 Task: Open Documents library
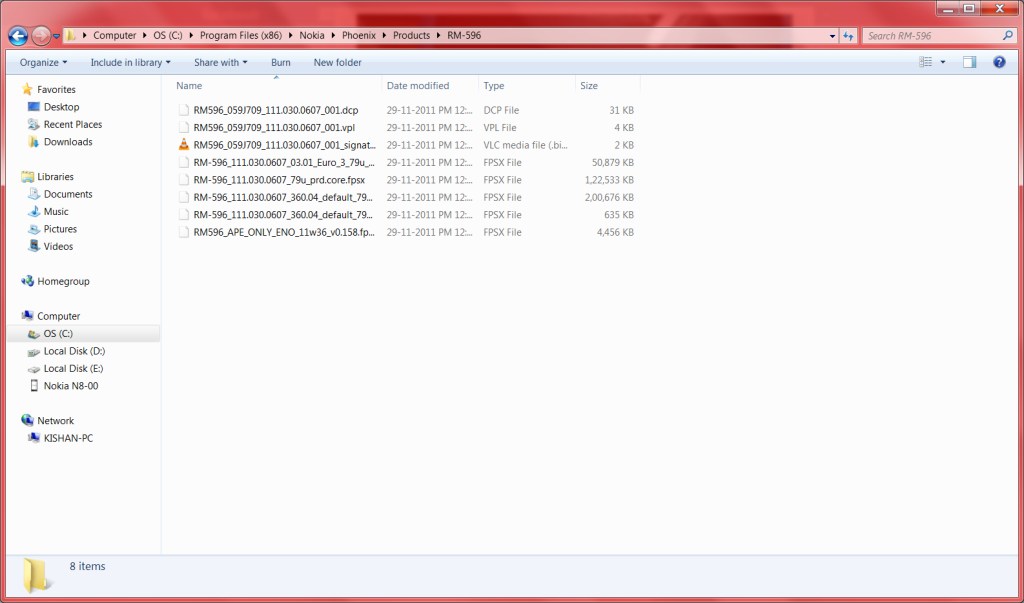pyautogui.click(x=68, y=194)
